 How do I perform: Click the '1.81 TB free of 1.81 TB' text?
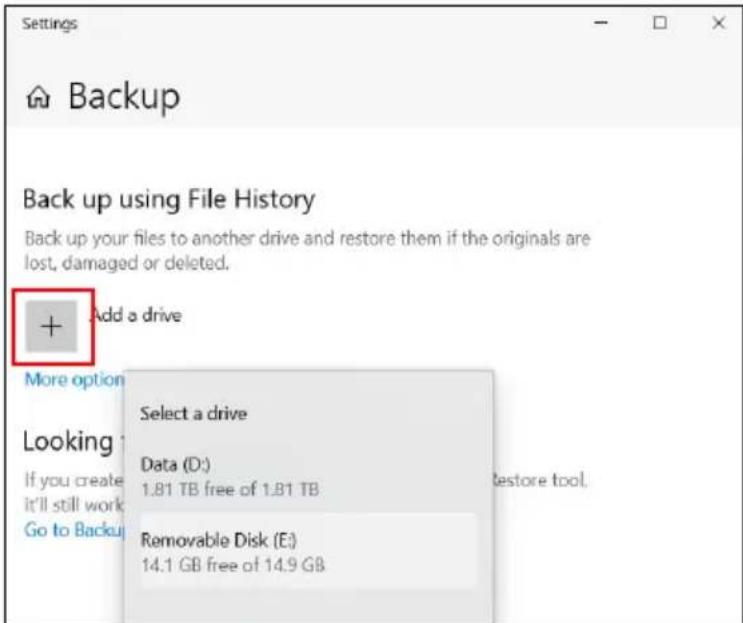coord(230,489)
